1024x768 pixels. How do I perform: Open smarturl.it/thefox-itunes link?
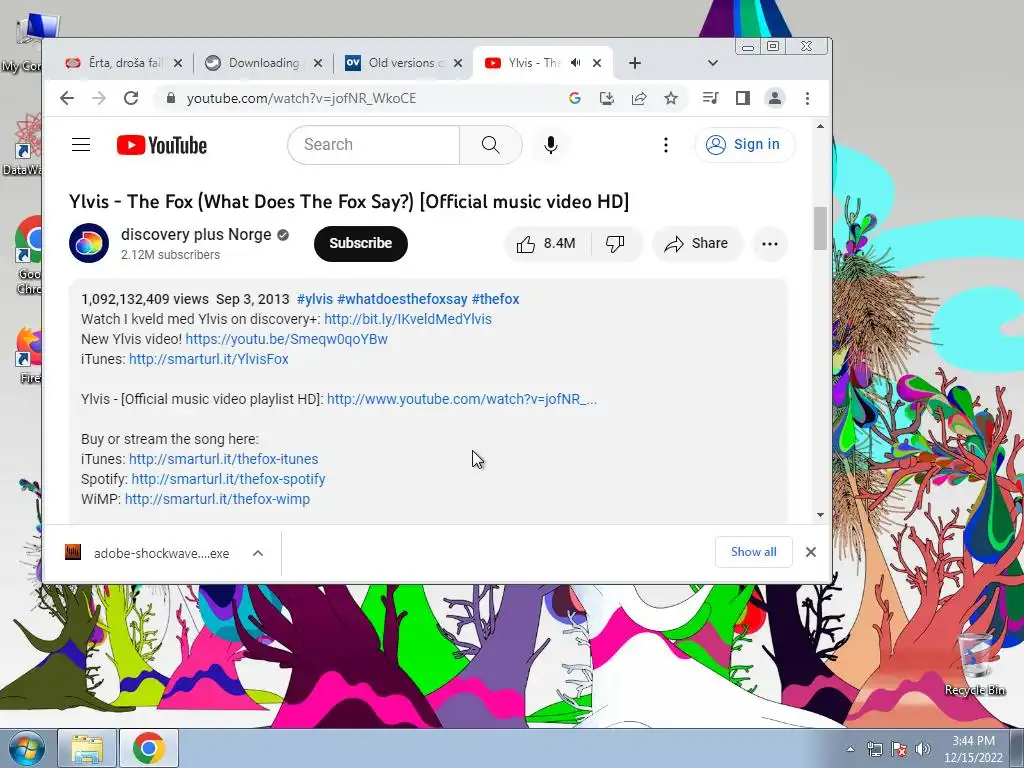[x=223, y=459]
